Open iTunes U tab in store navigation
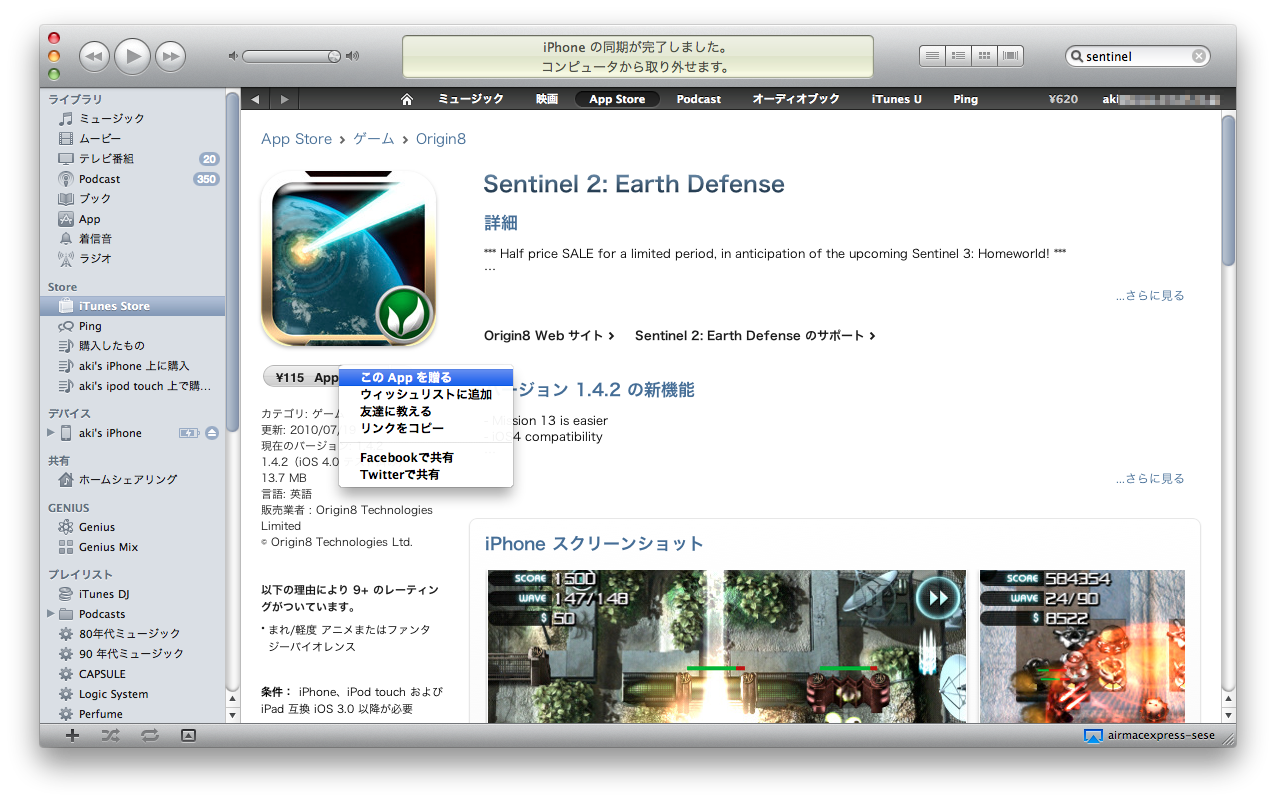 897,99
